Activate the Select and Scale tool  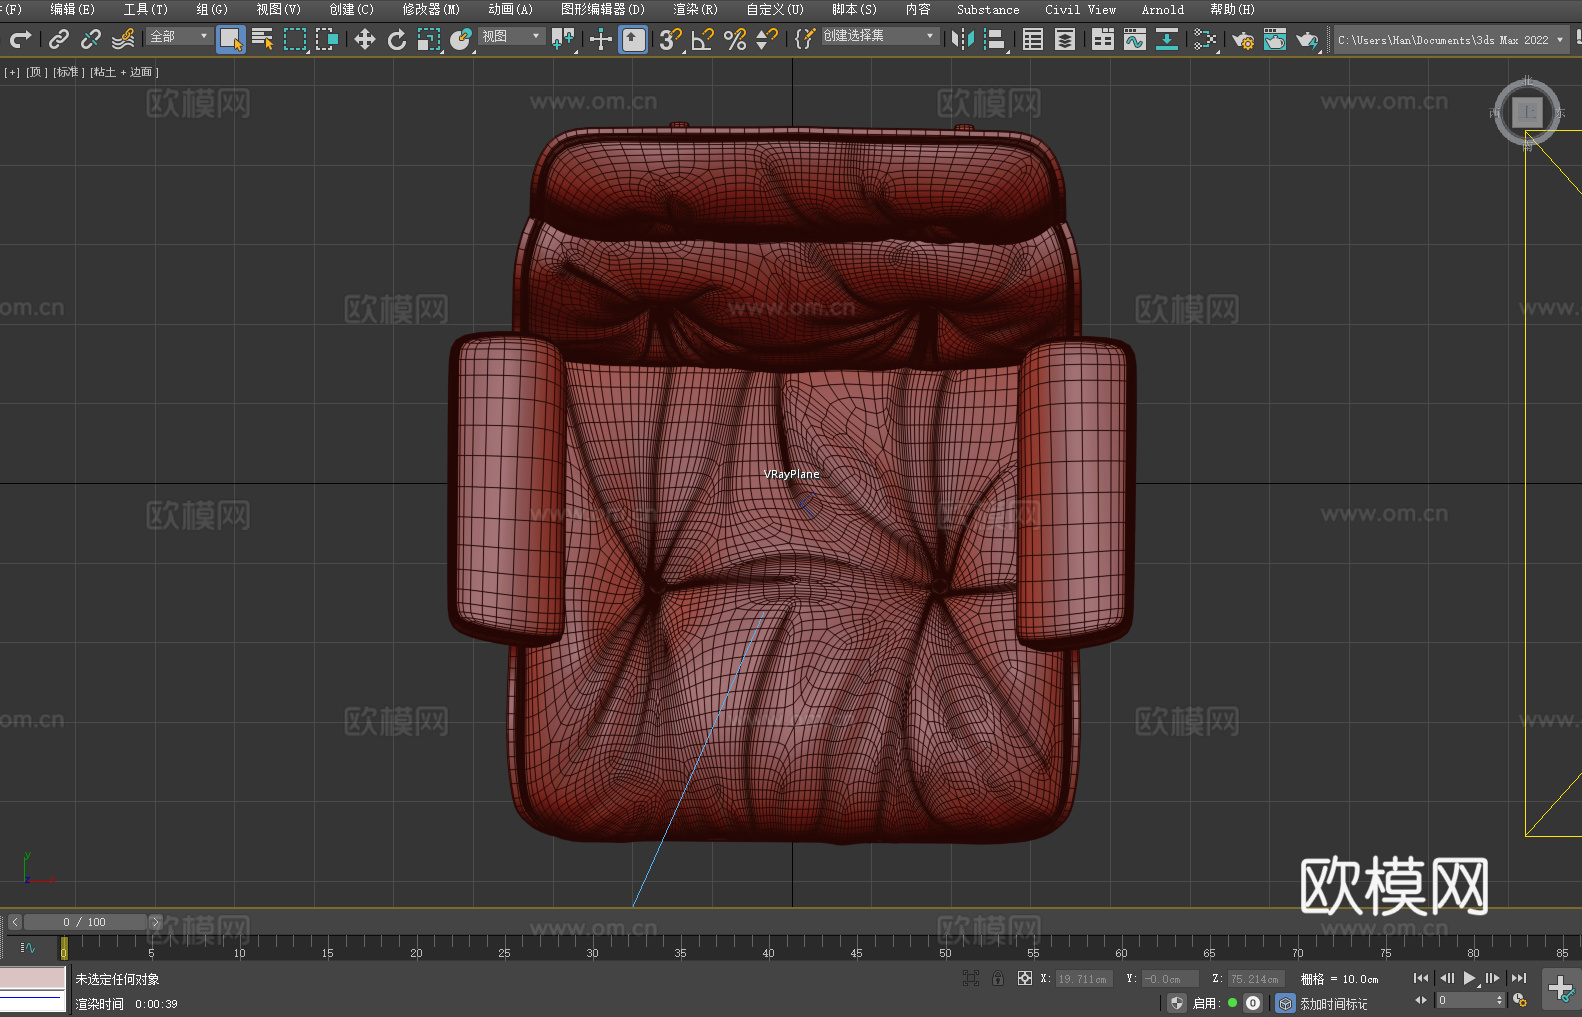coord(429,39)
